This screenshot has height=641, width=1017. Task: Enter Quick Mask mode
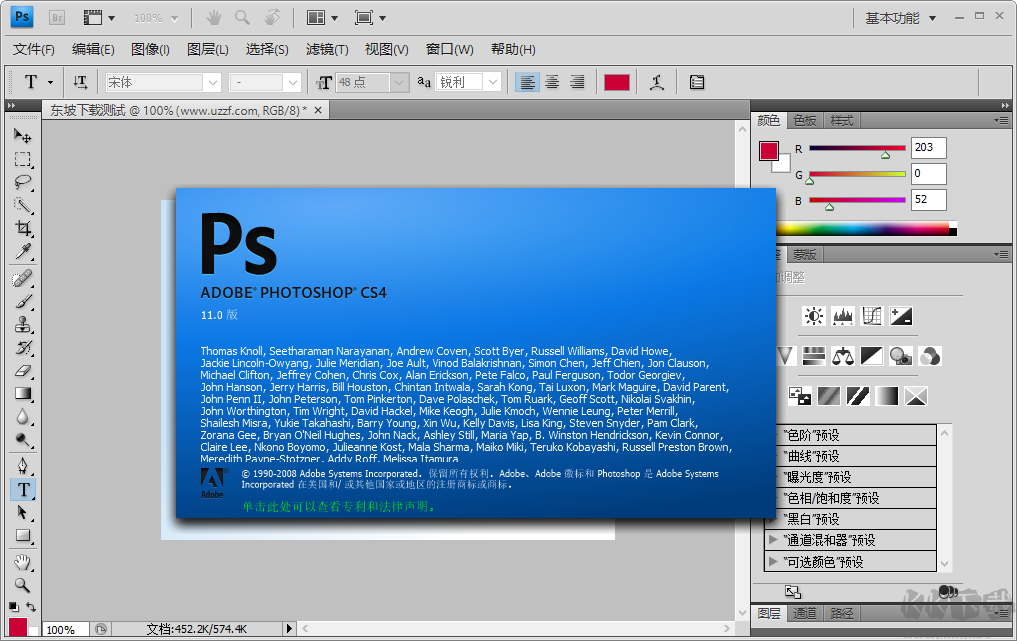click(x=22, y=638)
